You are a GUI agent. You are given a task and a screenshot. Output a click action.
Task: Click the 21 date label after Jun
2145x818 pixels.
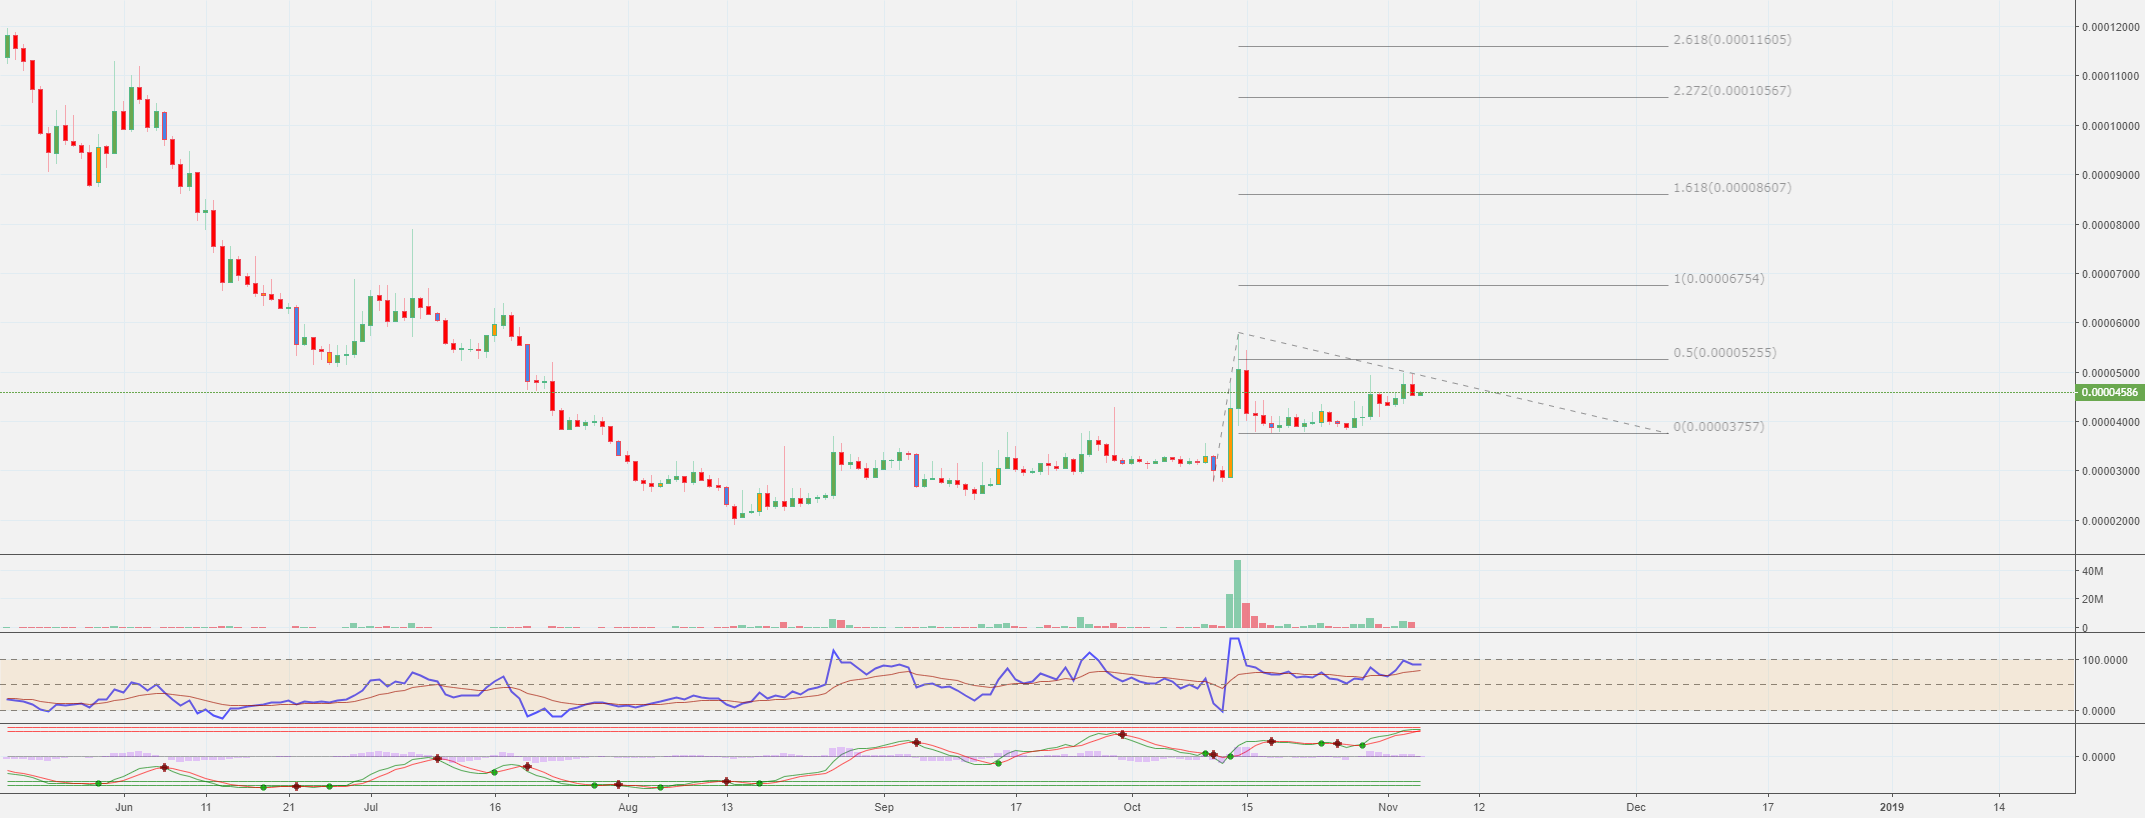pos(288,807)
